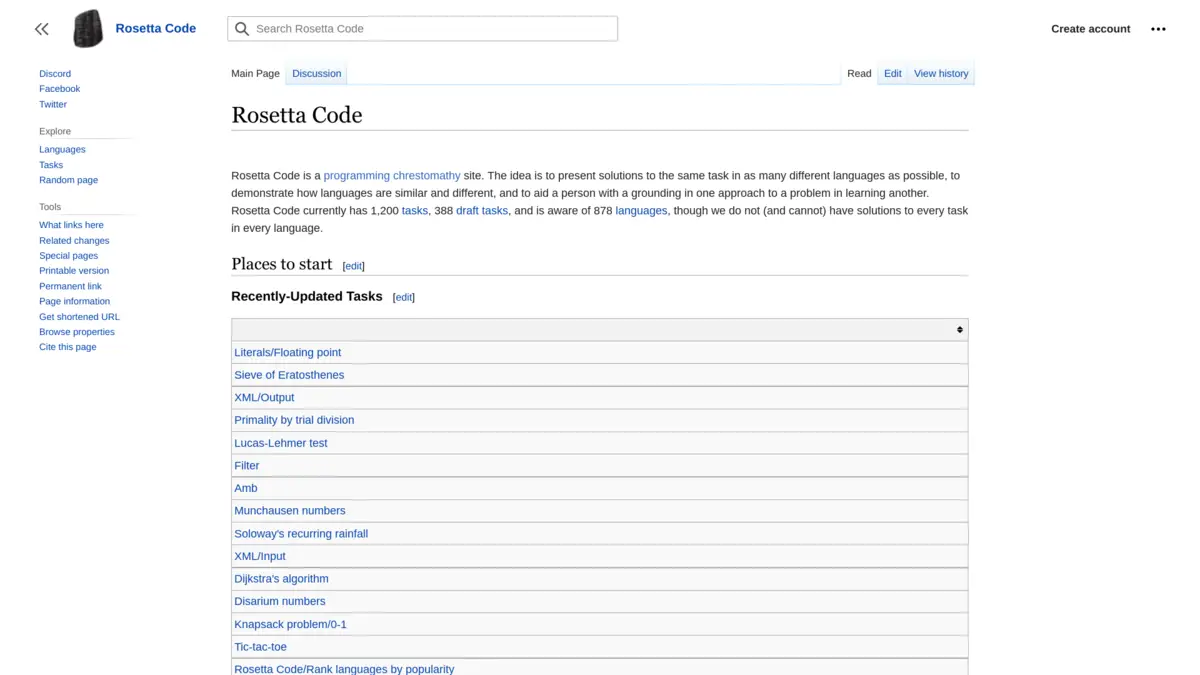Open Special pages from the sidebar
The image size is (1200, 675).
click(x=68, y=255)
